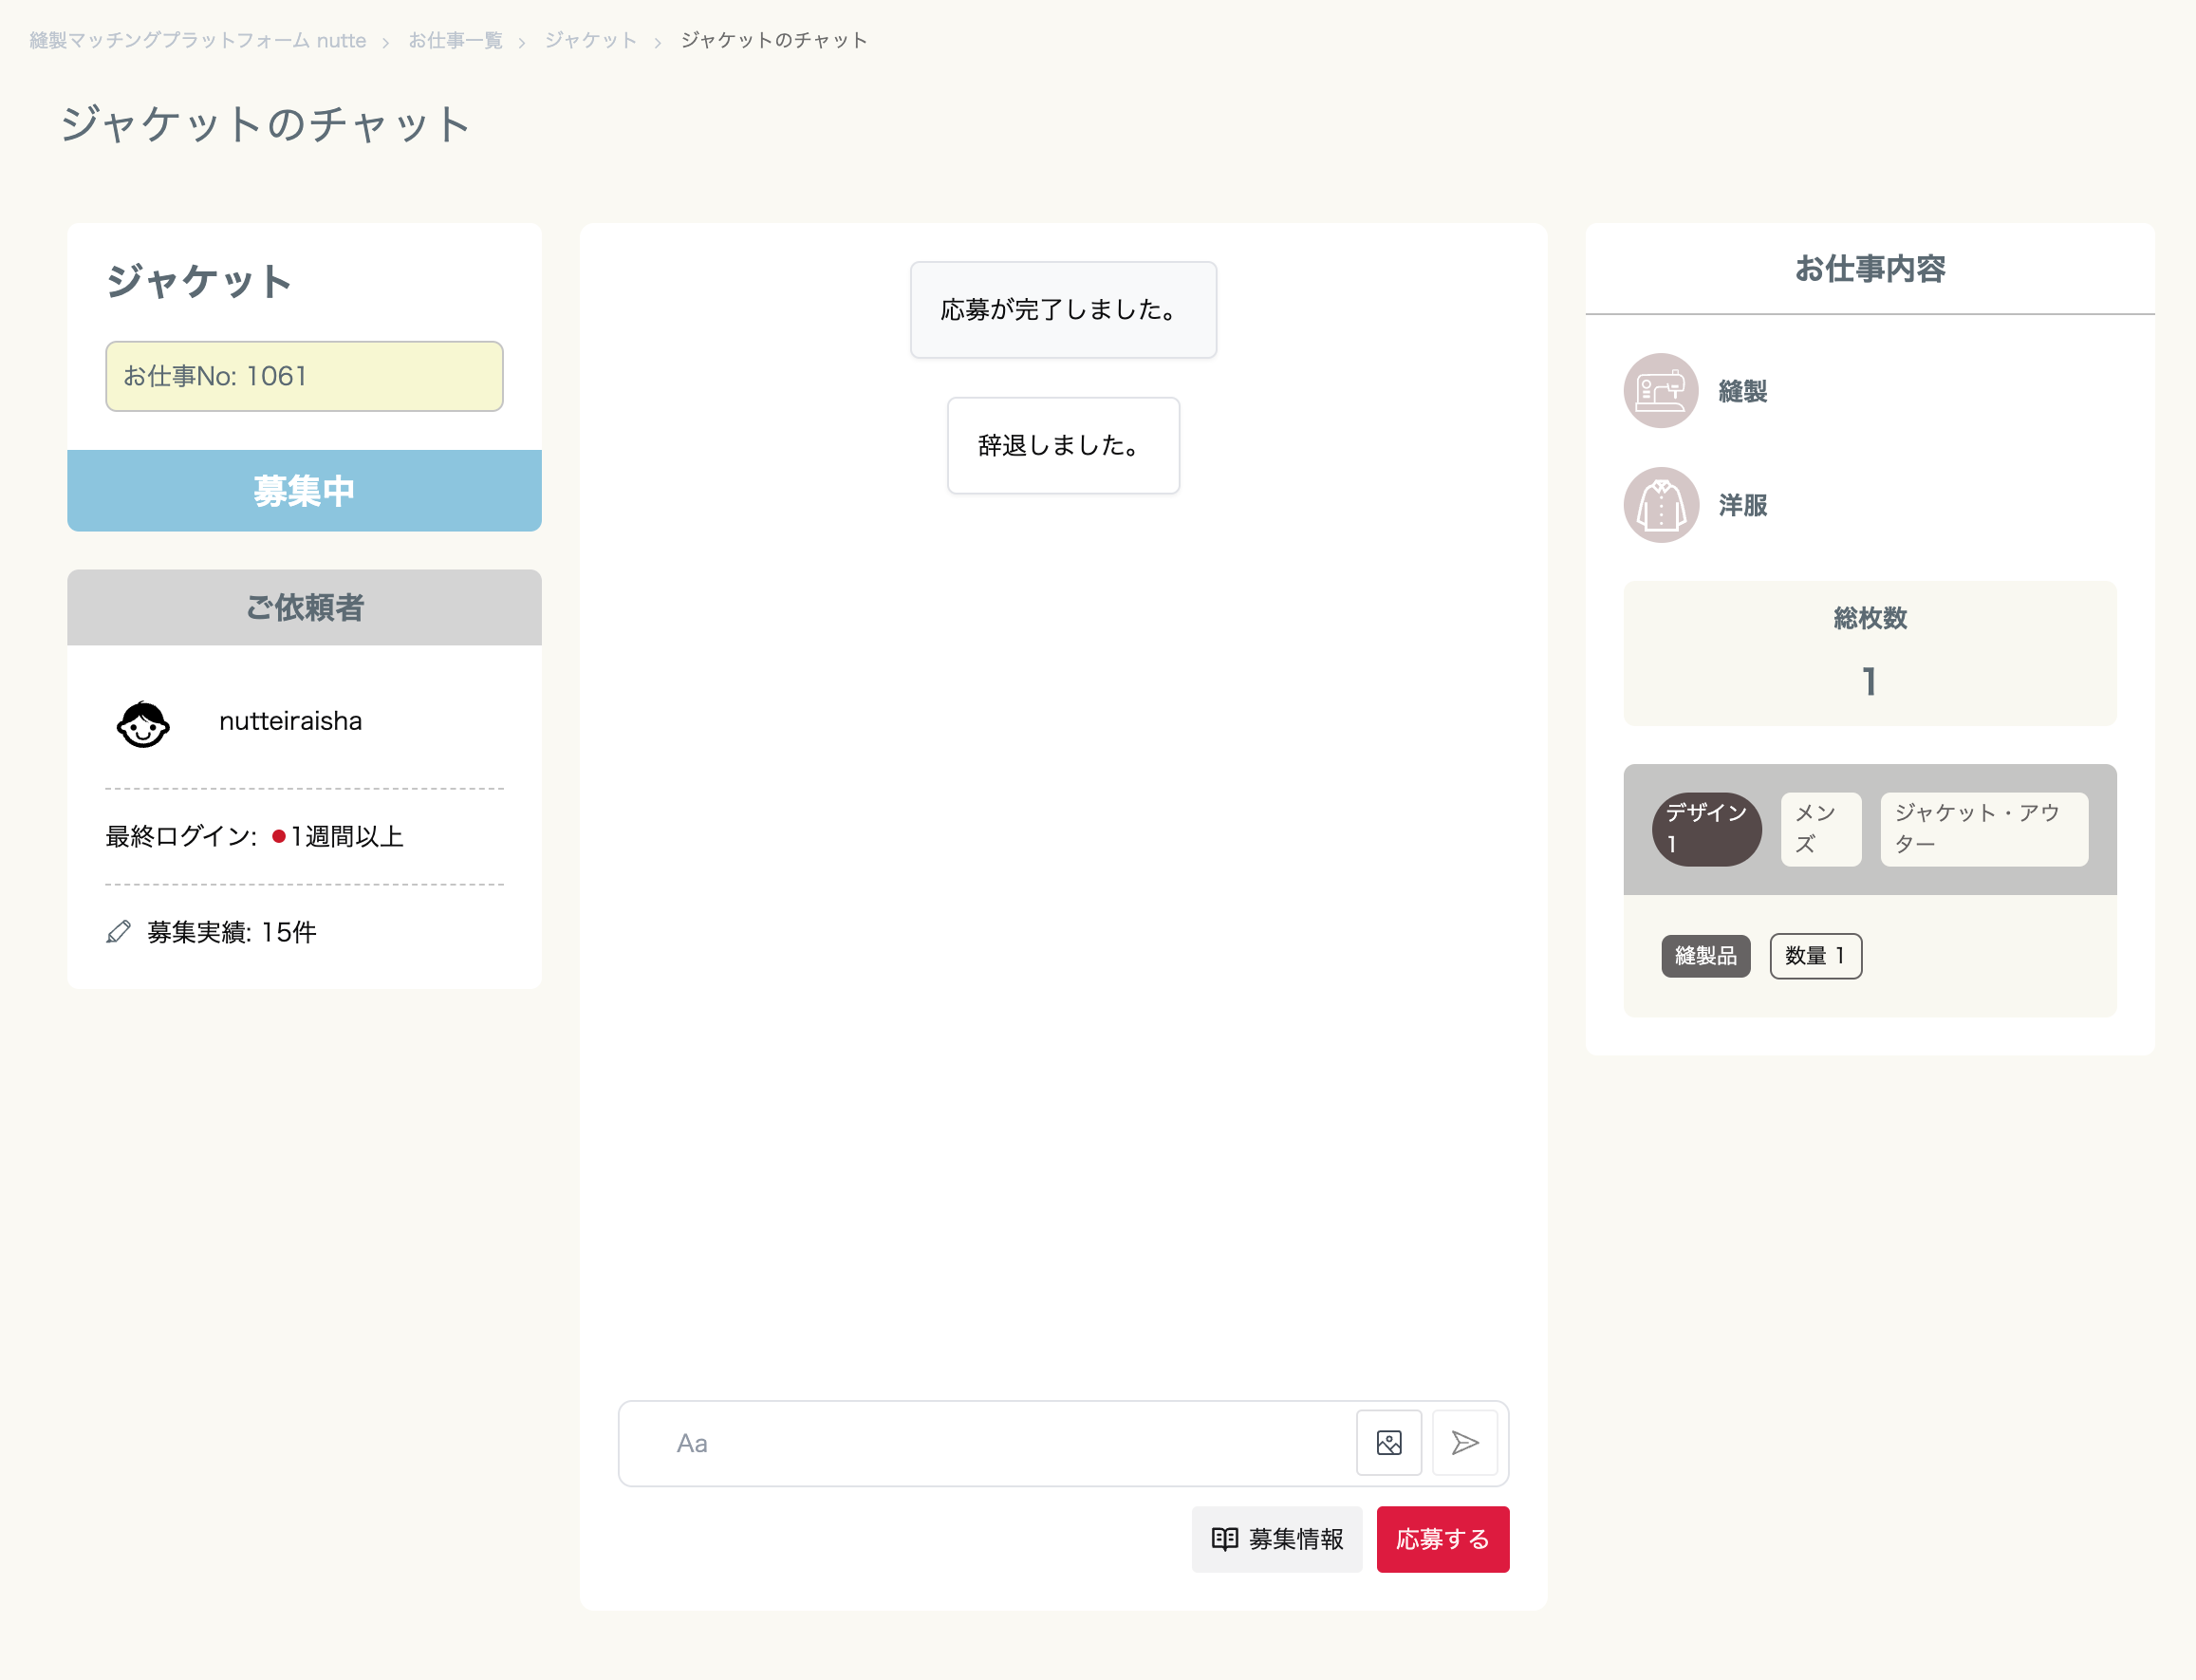Screen dimensions: 2196x1680
Task: Click the 洋服 label text
Action: (x=1742, y=505)
